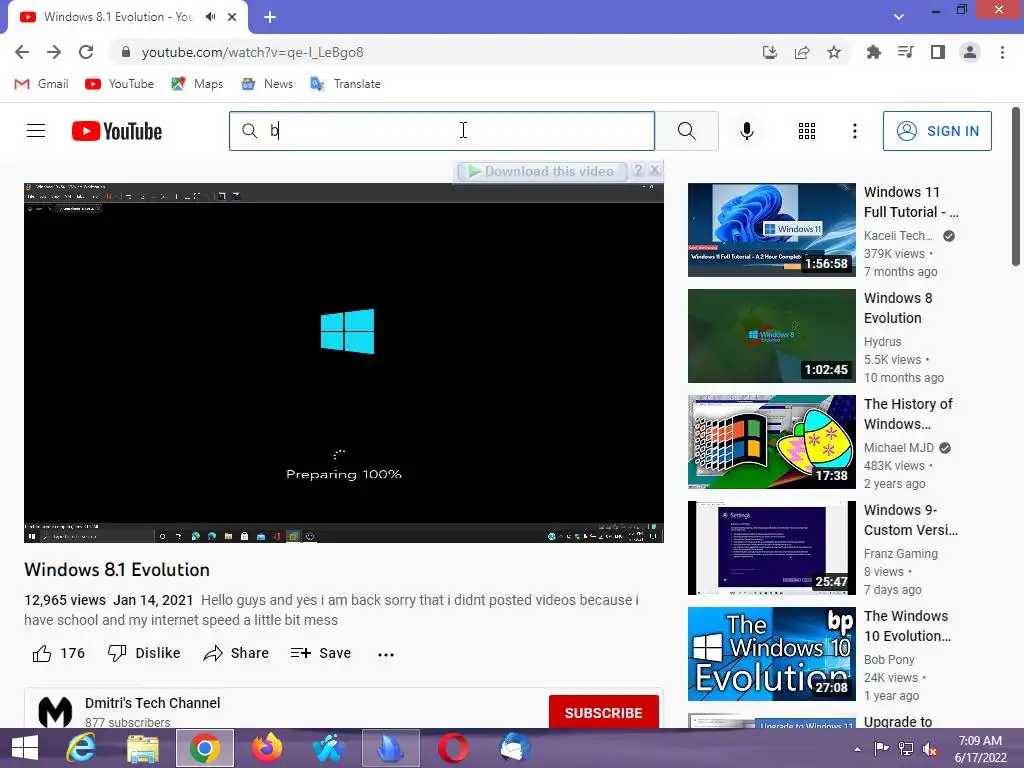Open The History of Windows thumbnail
The image size is (1024, 768).
[x=771, y=441]
